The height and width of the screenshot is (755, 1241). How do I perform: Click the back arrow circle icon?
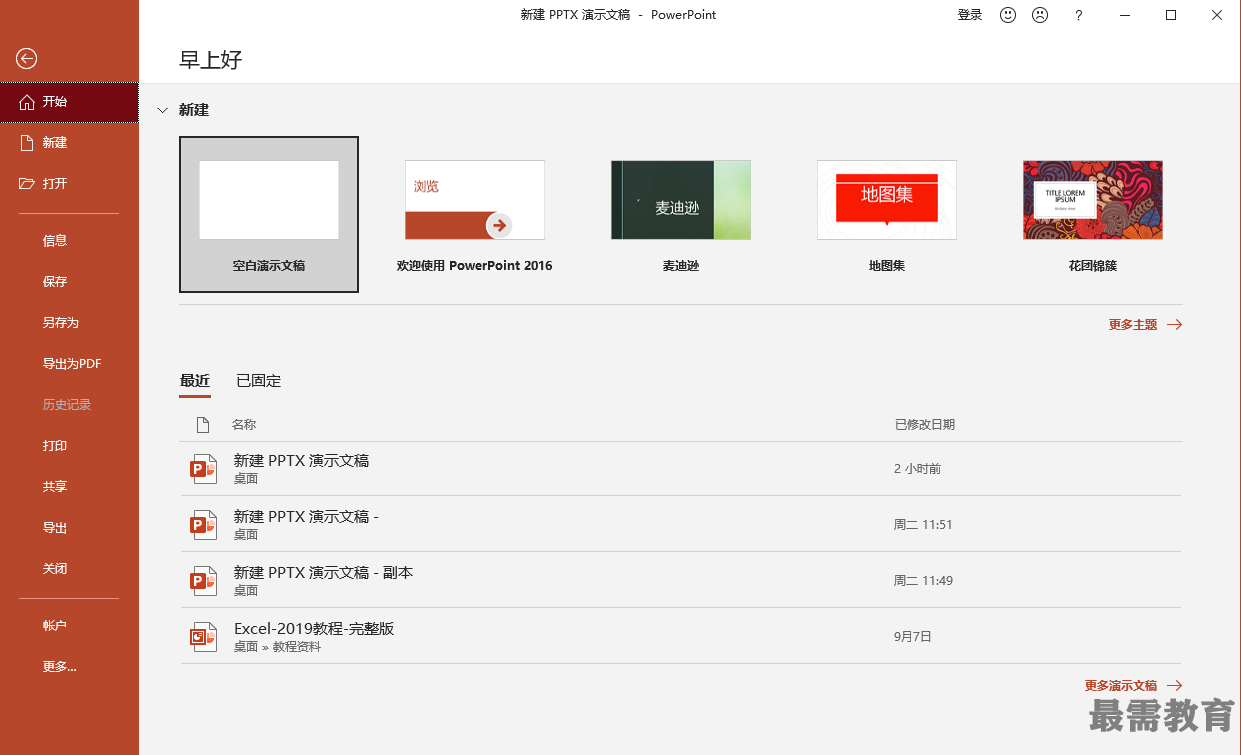pyautogui.click(x=27, y=59)
